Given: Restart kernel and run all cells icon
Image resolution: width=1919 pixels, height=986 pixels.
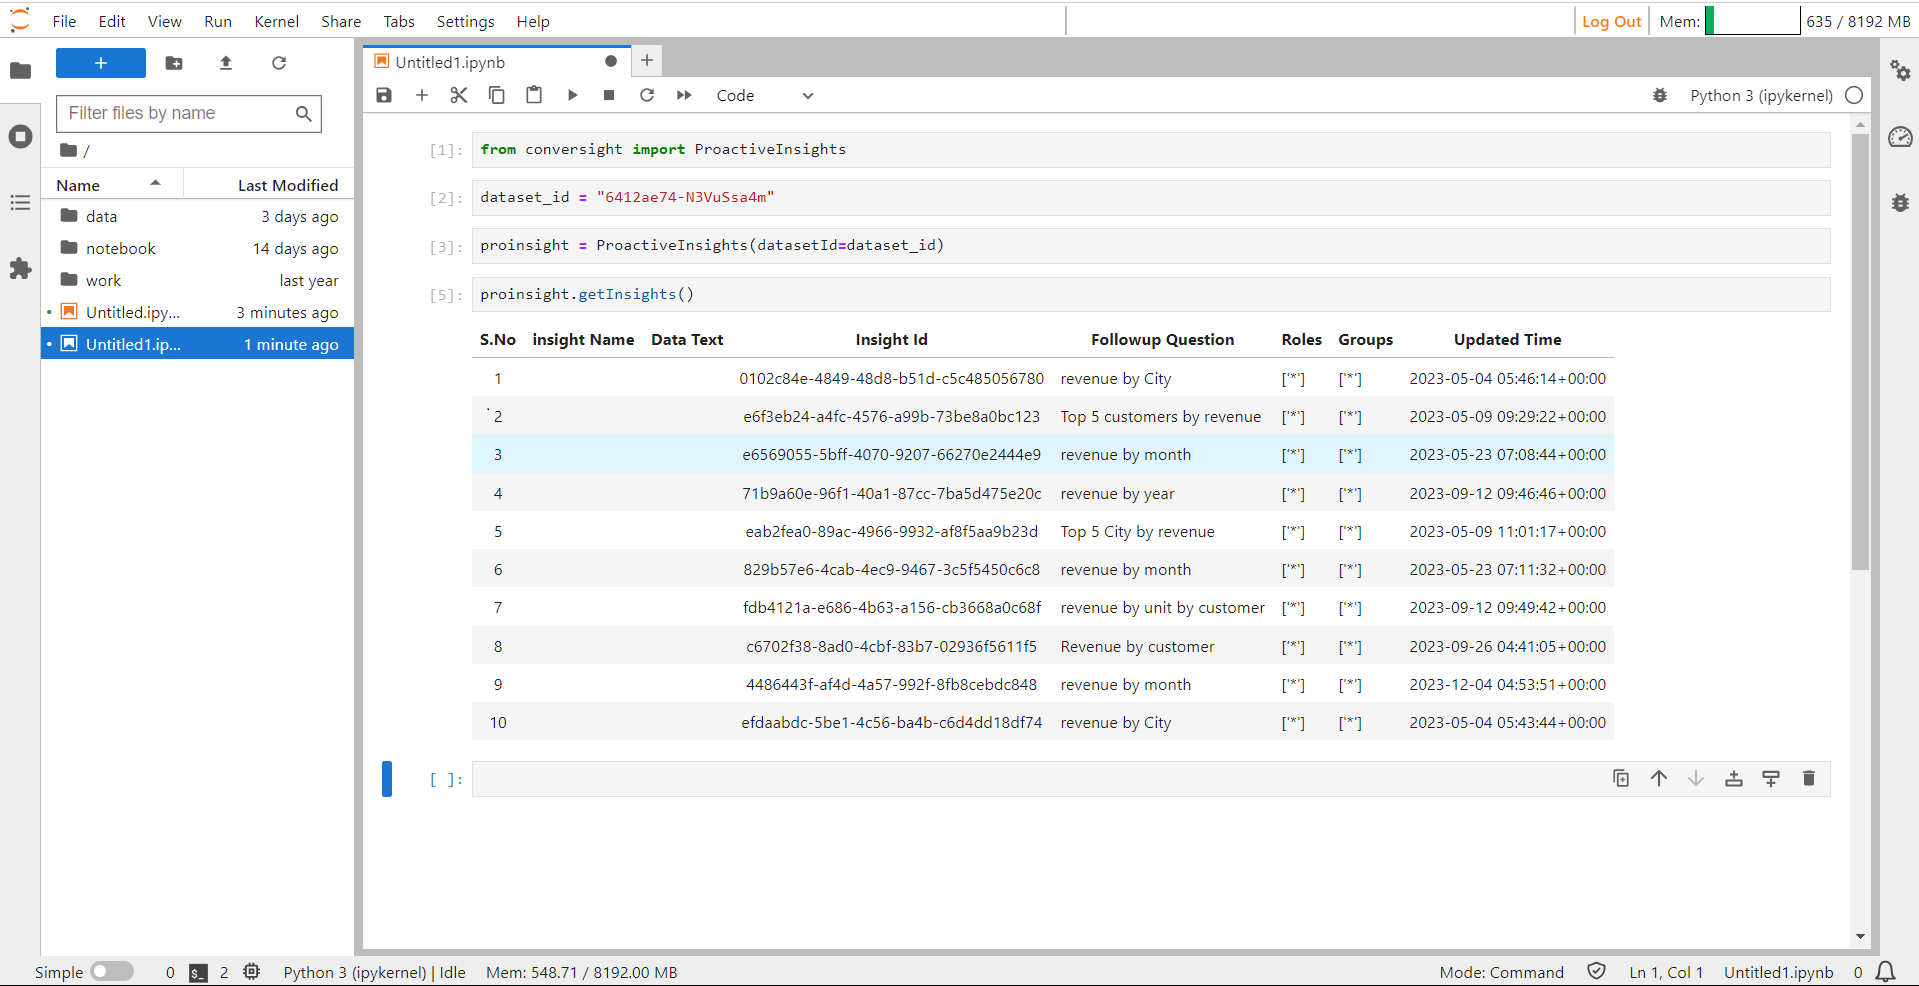Looking at the screenshot, I should [x=684, y=95].
